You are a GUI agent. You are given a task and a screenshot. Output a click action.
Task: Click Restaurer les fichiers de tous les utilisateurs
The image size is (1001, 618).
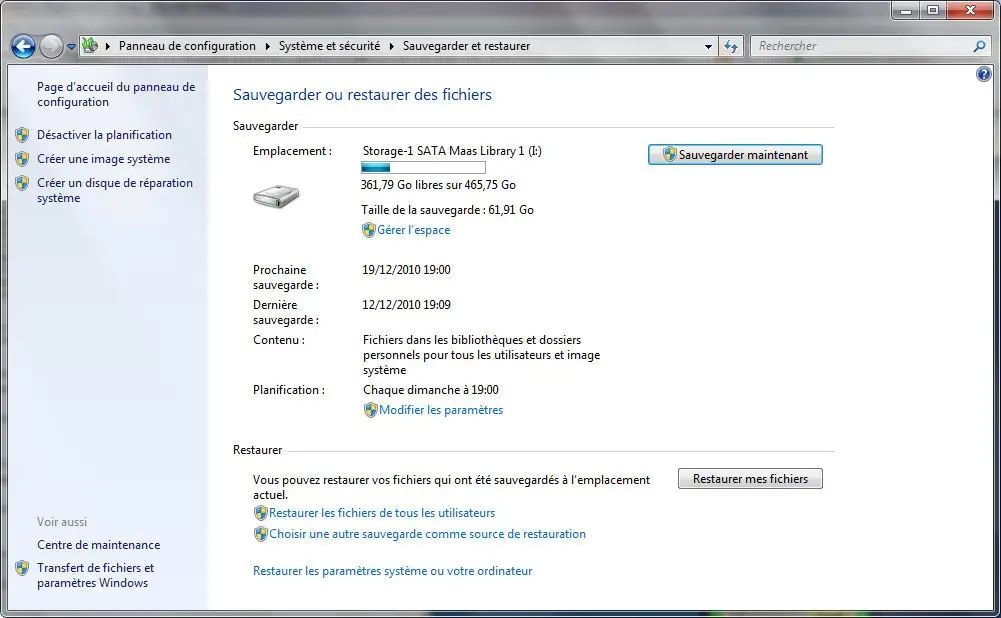point(382,513)
